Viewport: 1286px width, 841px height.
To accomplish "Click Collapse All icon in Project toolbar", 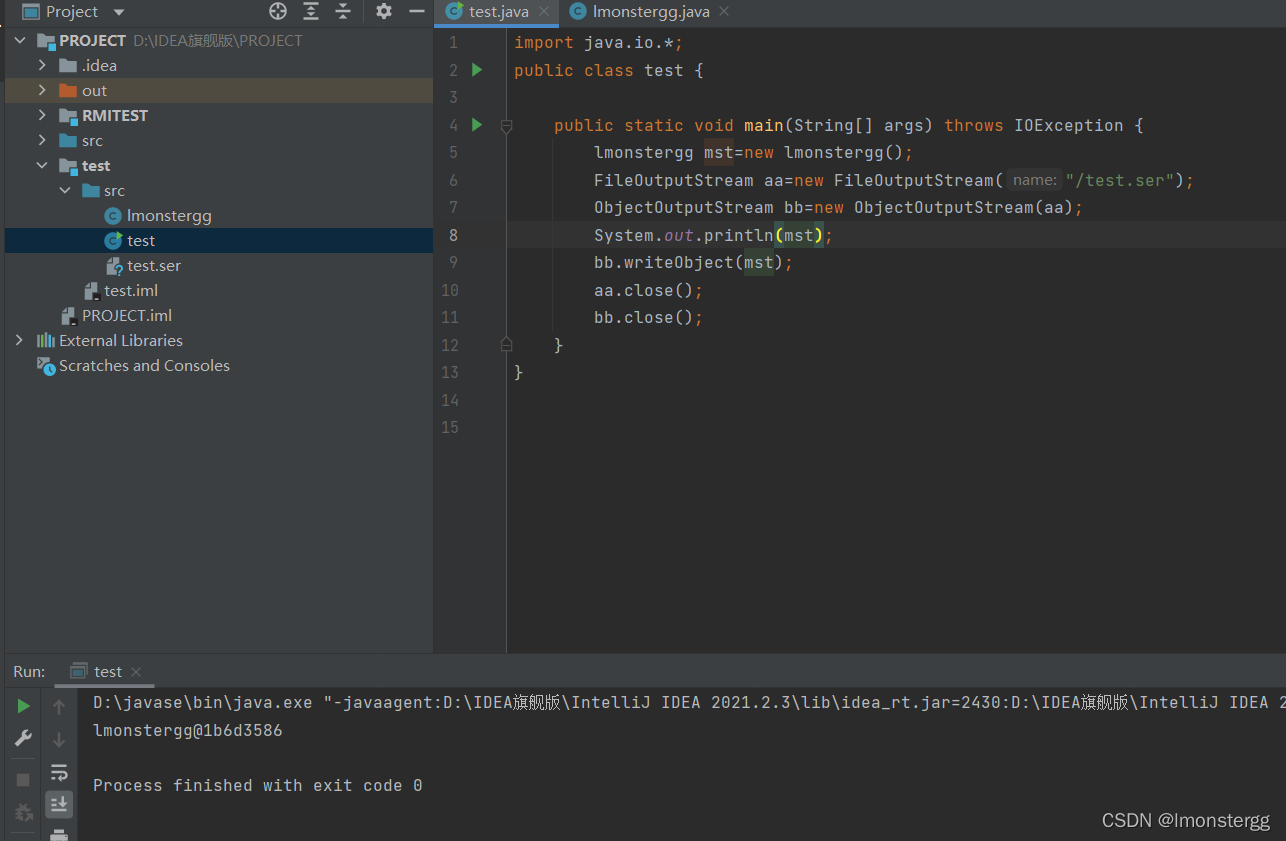I will click(x=343, y=12).
